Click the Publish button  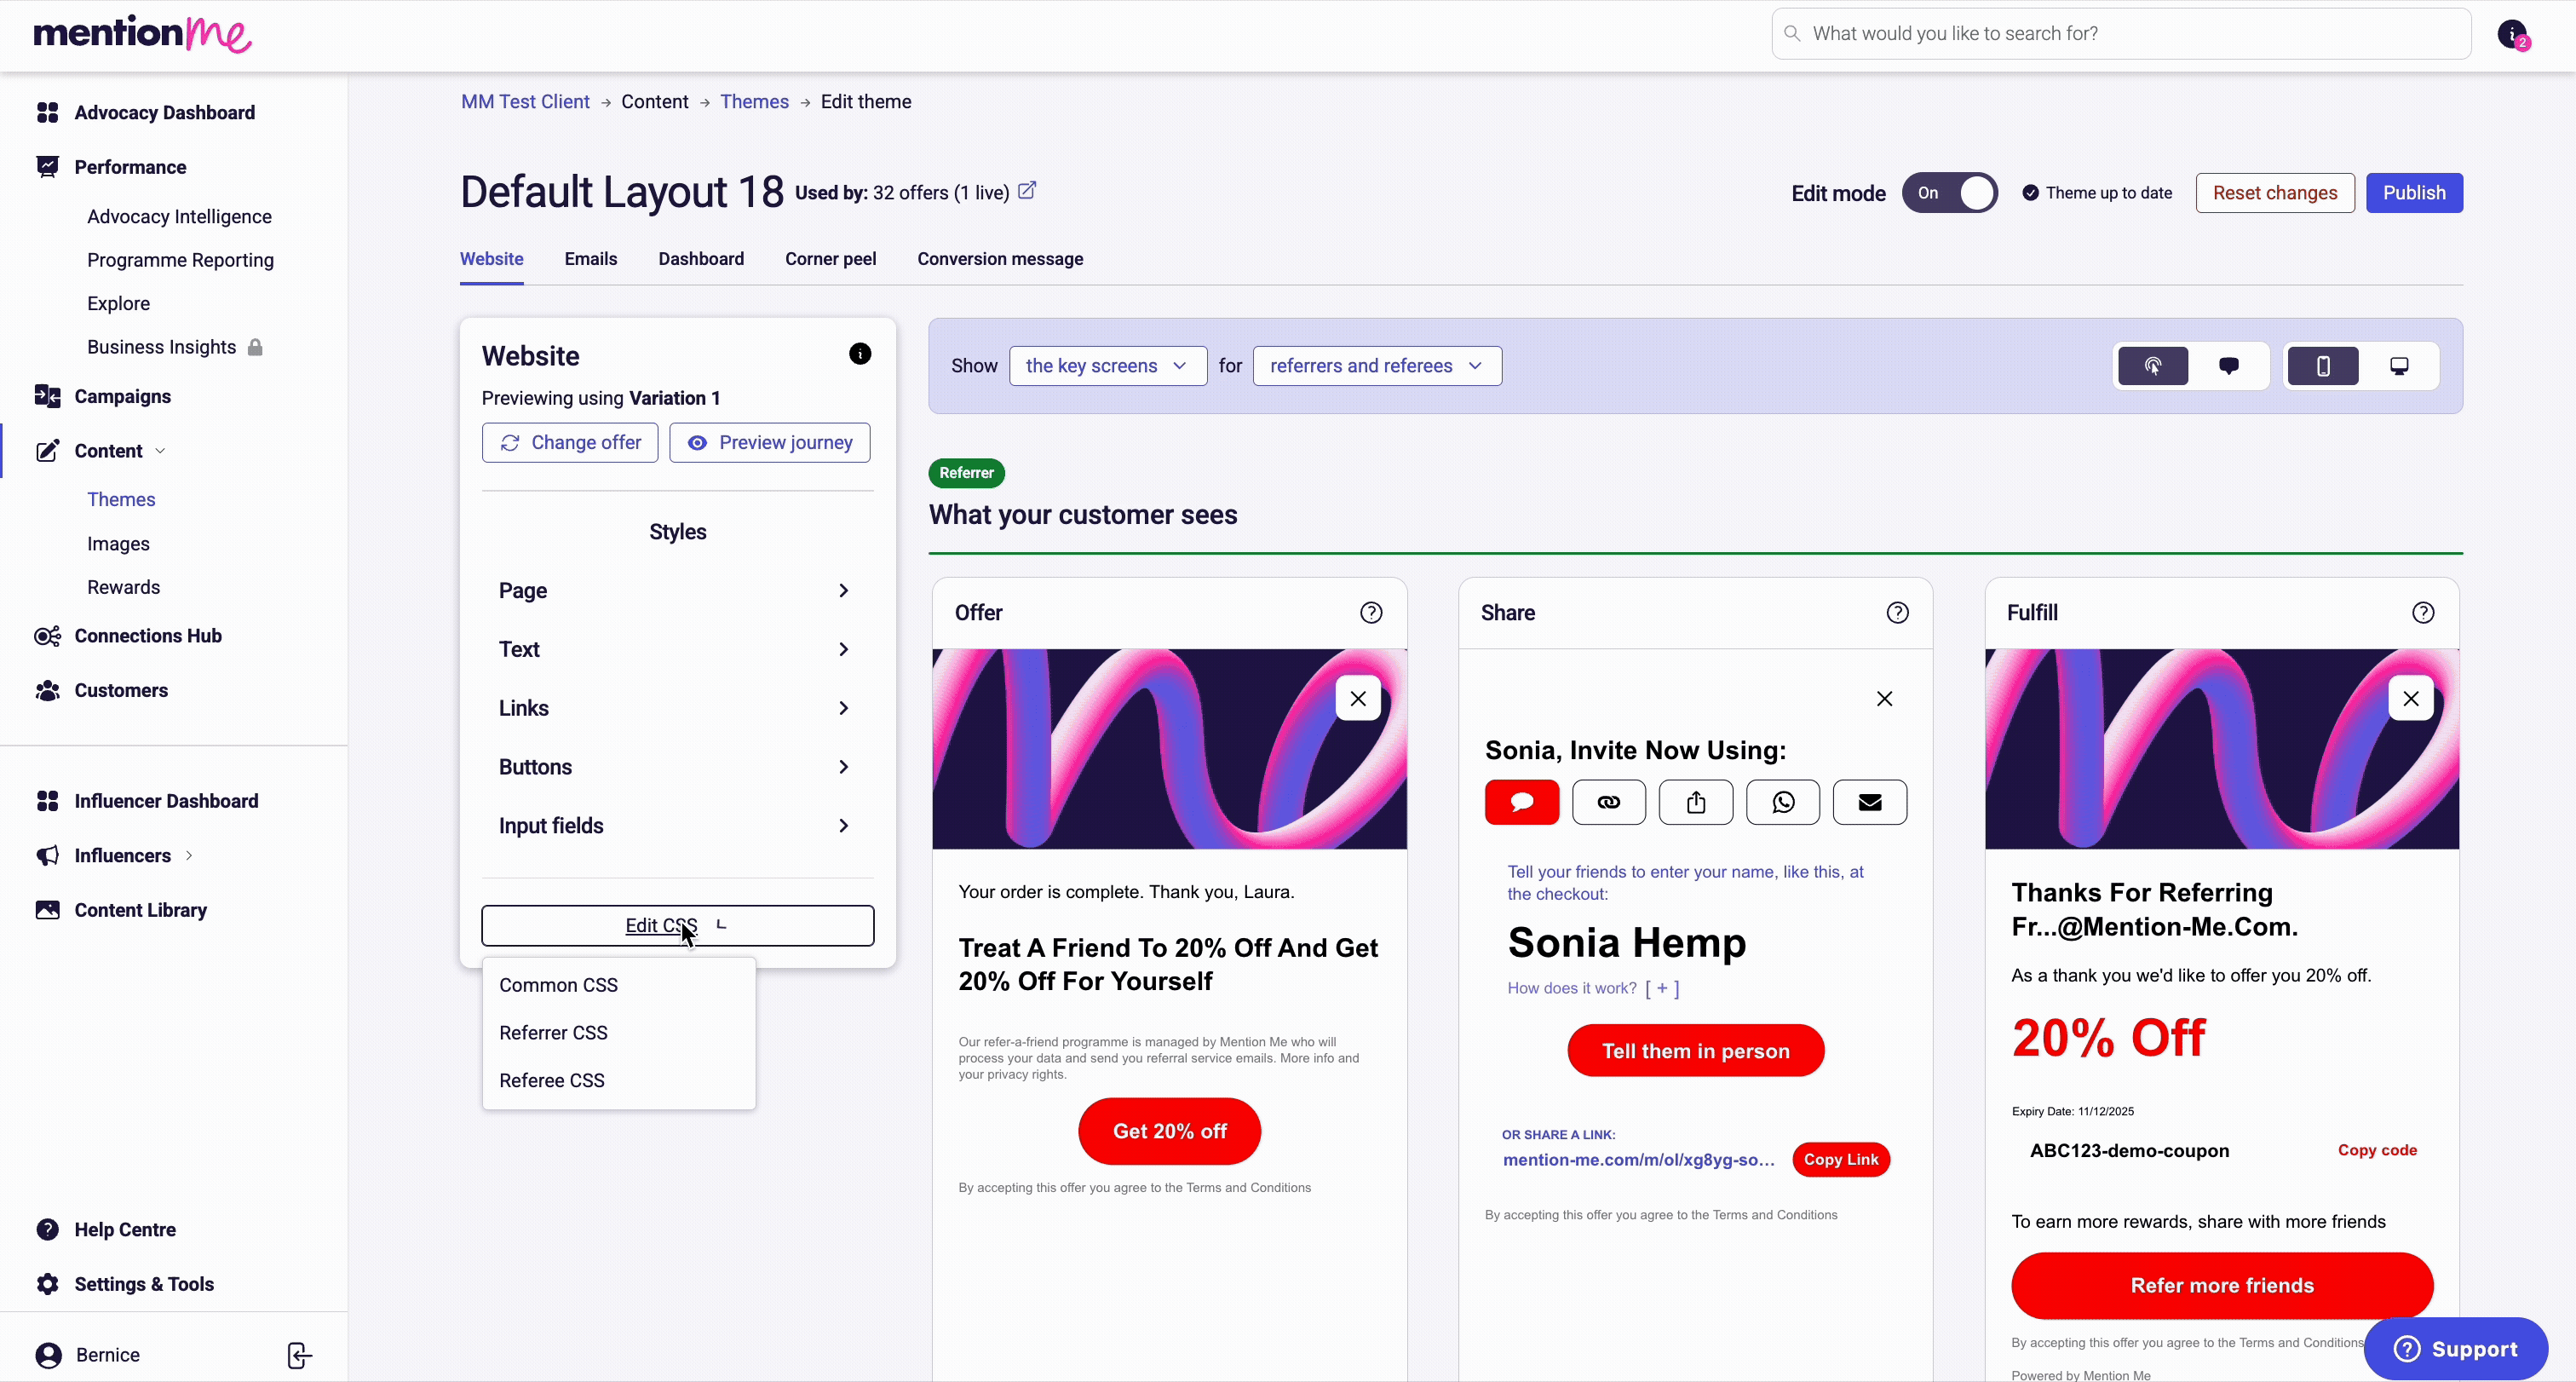point(2414,192)
